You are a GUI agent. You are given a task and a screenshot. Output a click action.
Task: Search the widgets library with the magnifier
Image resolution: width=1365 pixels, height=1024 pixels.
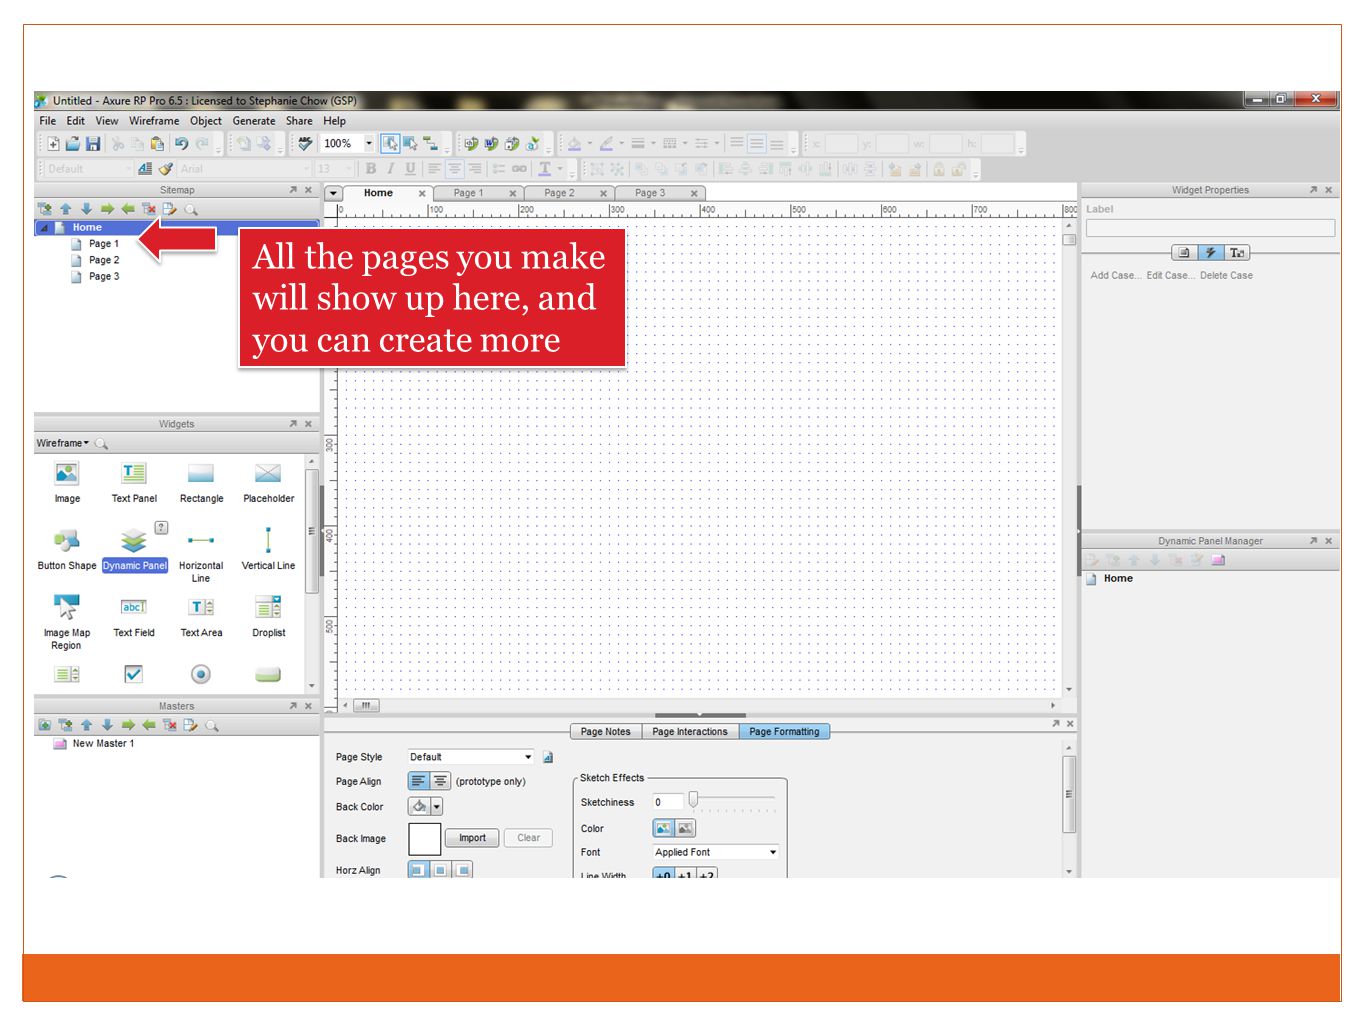[101, 443]
